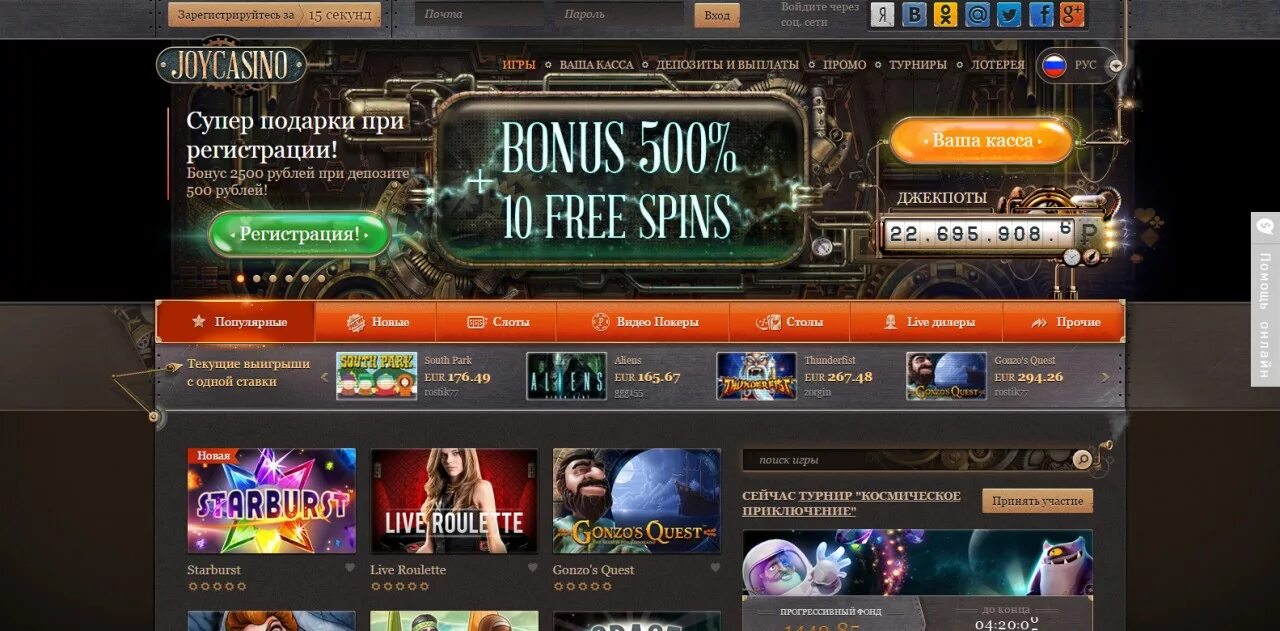The width and height of the screenshot is (1280, 631).
Task: Show previous winnings with left arrow
Action: (324, 377)
